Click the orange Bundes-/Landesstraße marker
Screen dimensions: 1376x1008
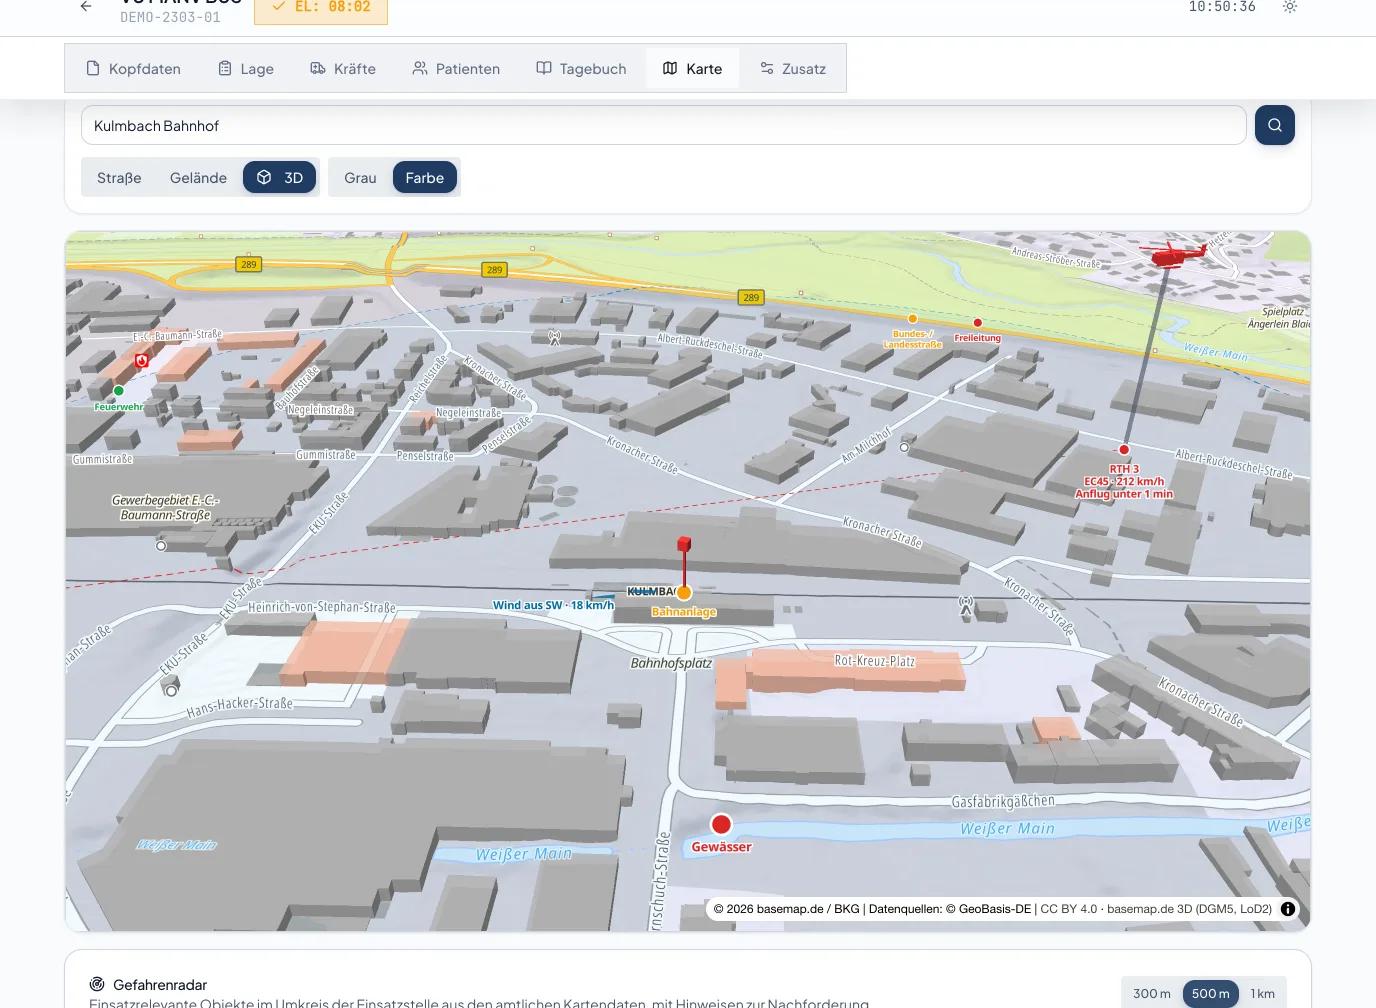(x=912, y=319)
